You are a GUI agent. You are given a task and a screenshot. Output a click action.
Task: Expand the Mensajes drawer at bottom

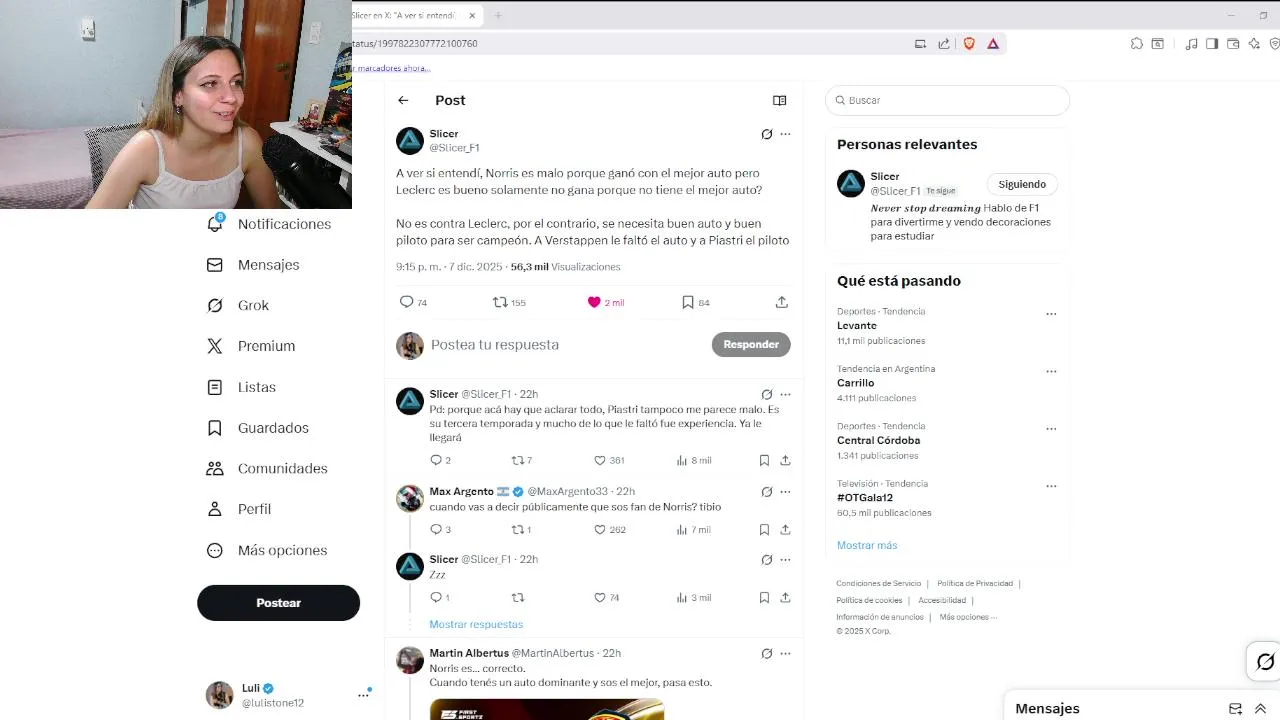(1260, 709)
